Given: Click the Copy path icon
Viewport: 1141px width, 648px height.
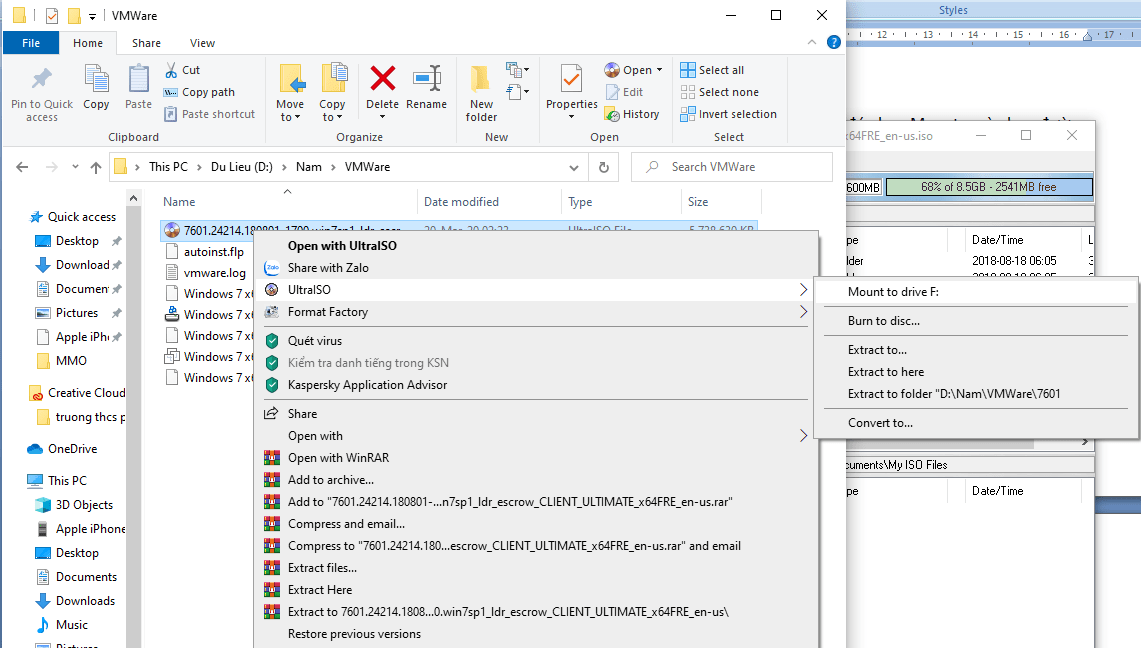Looking at the screenshot, I should 170,92.
